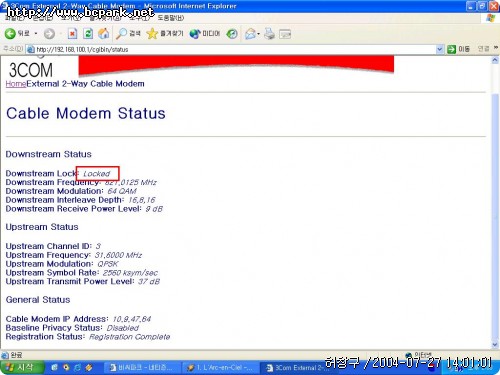Go to the browser Home page icon
The height and width of the screenshot is (375, 500).
[104, 33]
